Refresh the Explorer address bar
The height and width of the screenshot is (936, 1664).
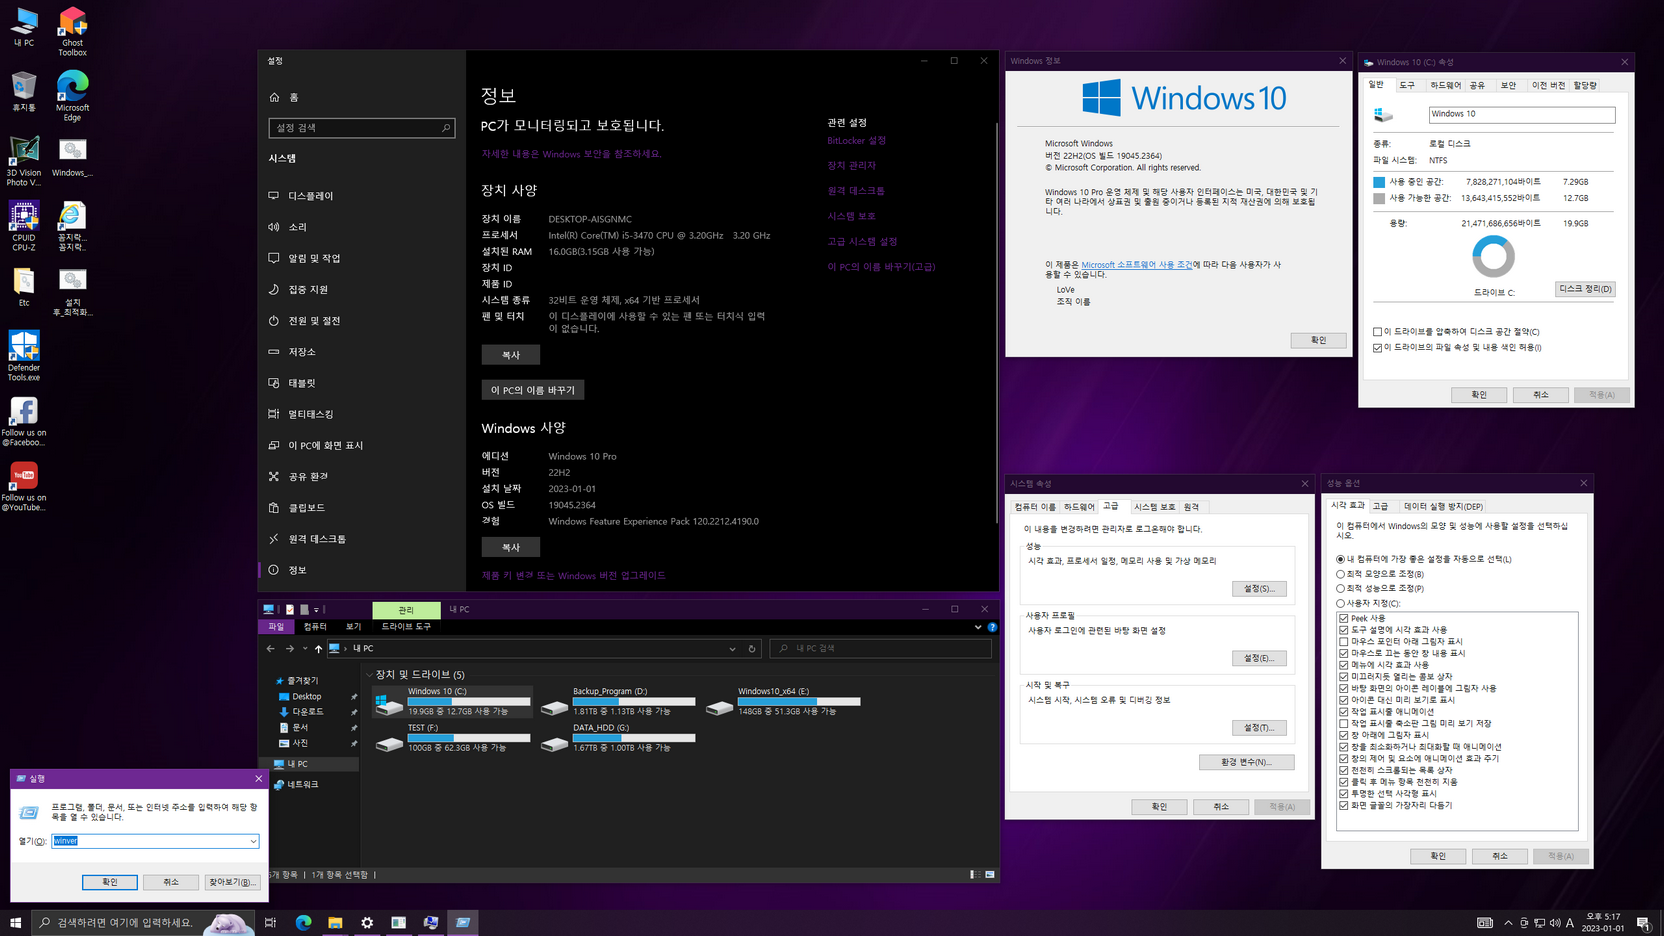pos(752,648)
